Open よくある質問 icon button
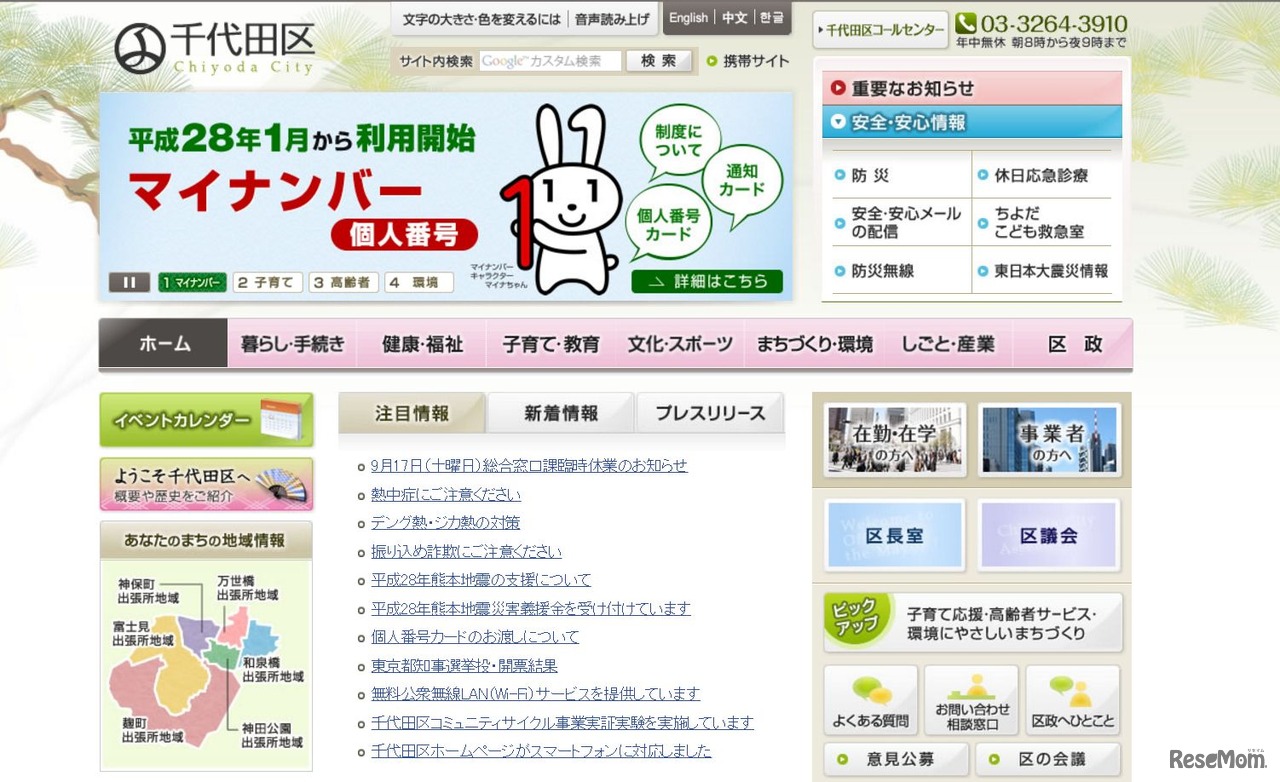Image resolution: width=1280 pixels, height=782 pixels. tap(870, 700)
